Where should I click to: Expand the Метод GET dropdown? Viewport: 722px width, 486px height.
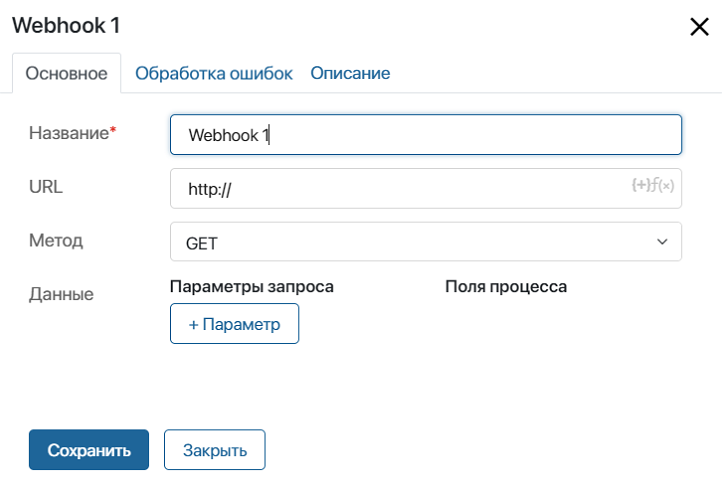coord(425,242)
